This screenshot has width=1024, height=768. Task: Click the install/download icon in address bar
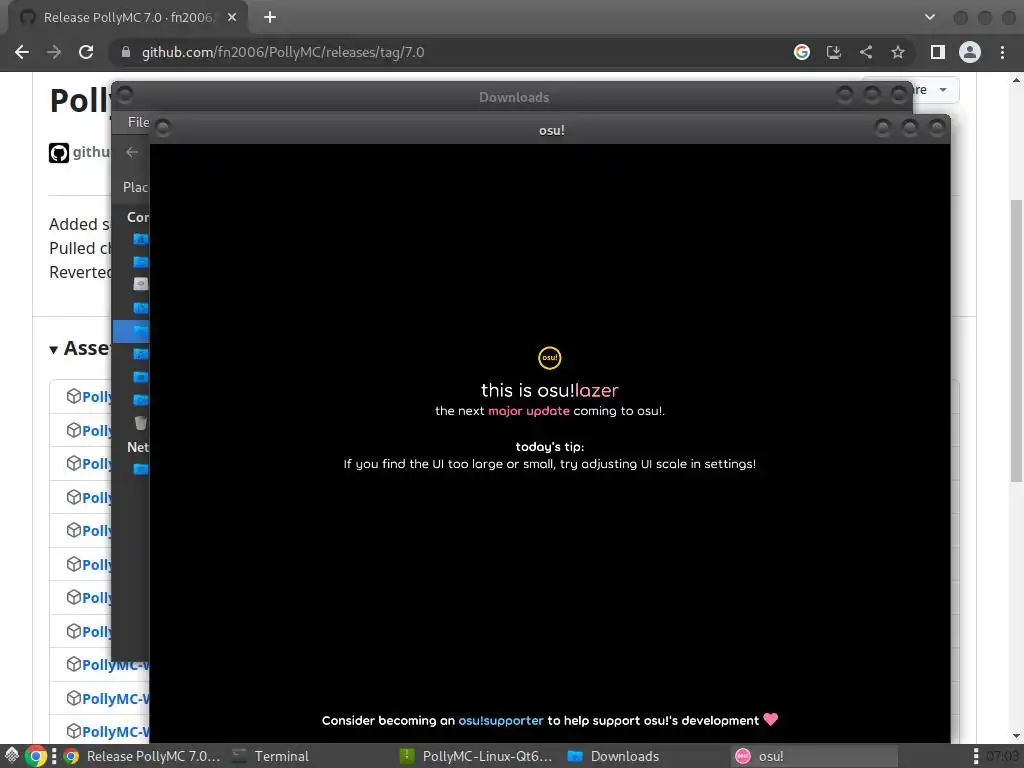834,52
